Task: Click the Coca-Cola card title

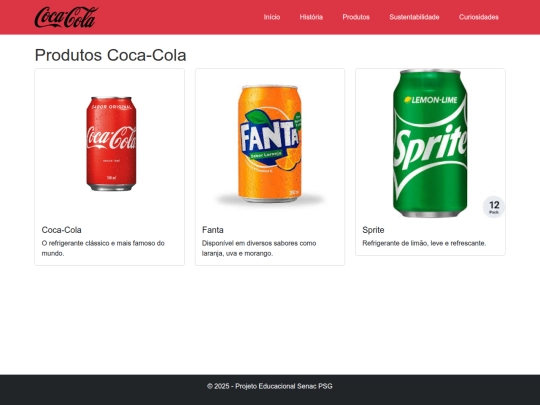Action: tap(62, 230)
